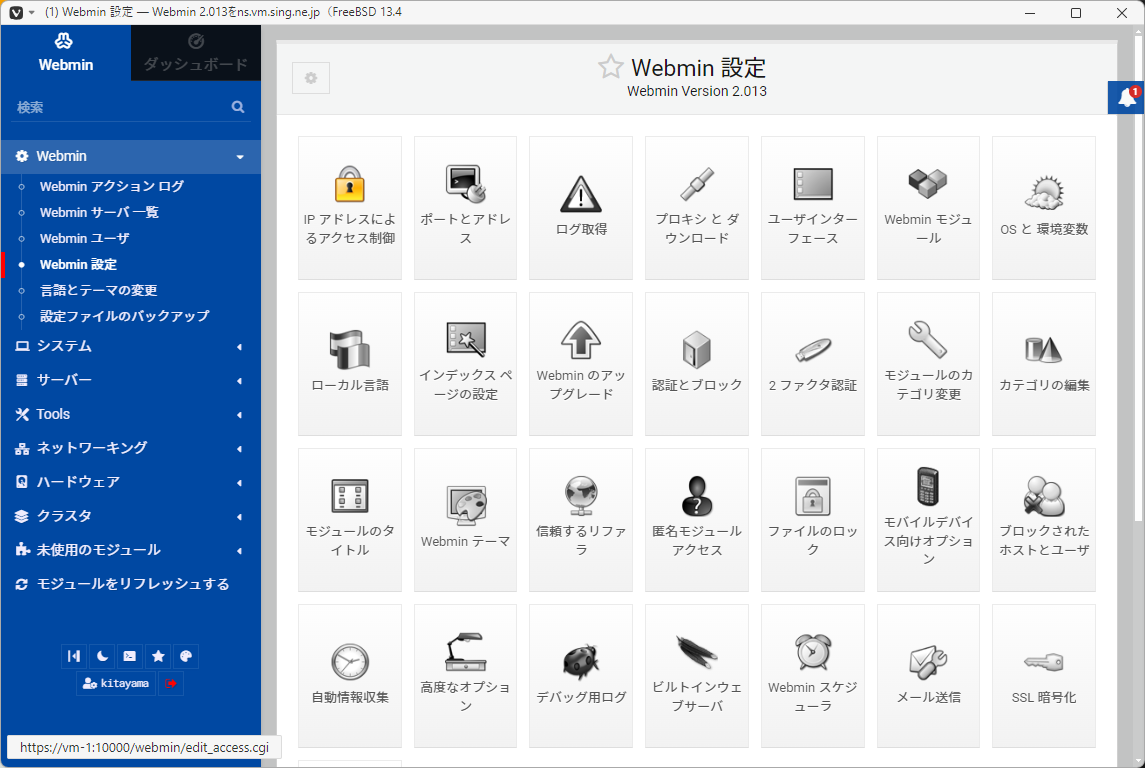Viewport: 1145px width, 768px height.
Task: Open Webmin ユーザ
Action: pyautogui.click(x=85, y=239)
